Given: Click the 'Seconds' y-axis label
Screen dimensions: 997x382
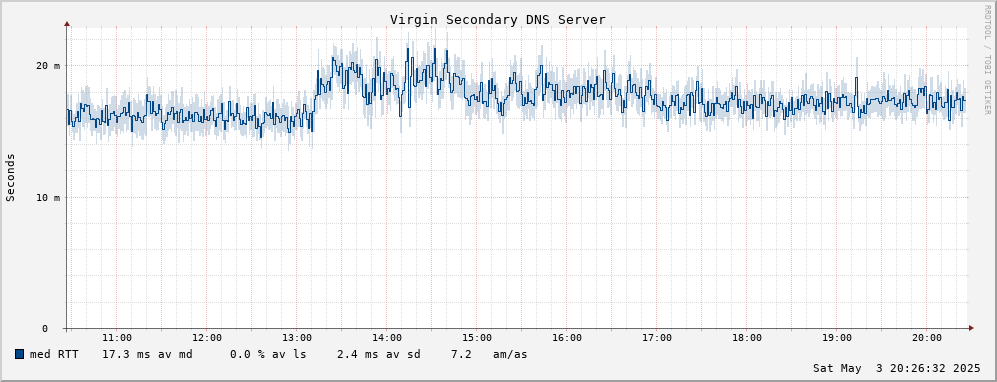Looking at the screenshot, I should click(10, 178).
